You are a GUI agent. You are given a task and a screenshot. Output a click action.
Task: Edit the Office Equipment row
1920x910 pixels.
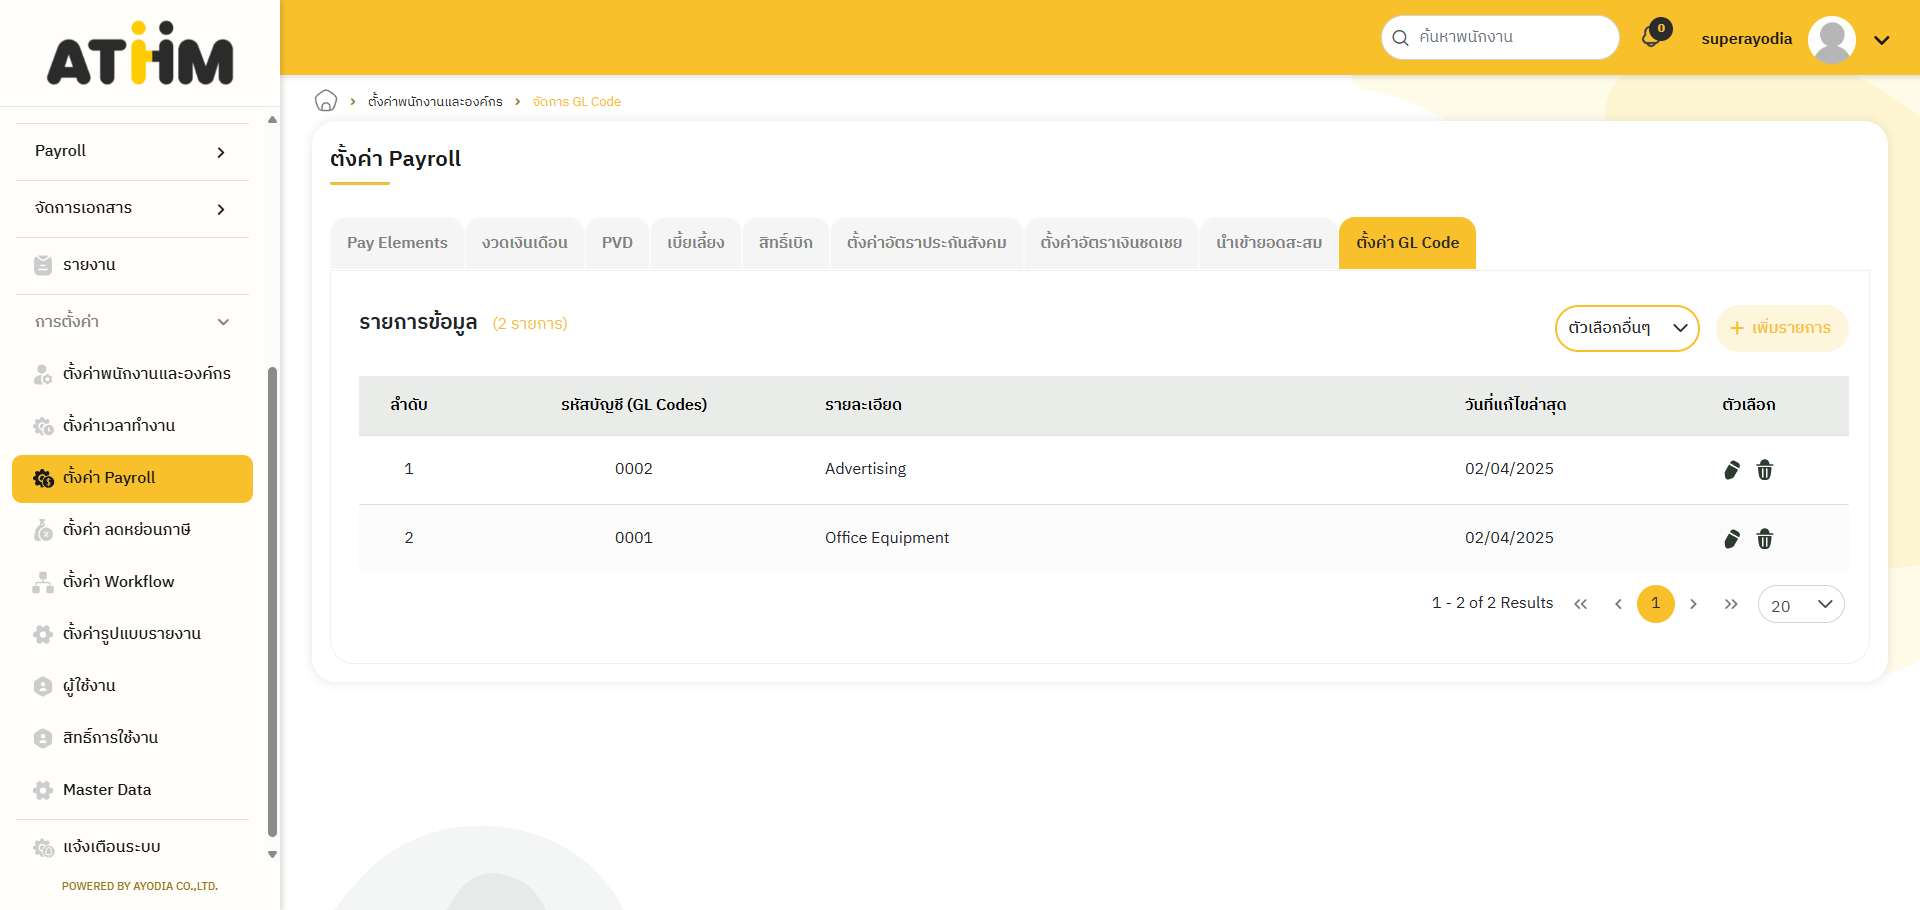pyautogui.click(x=1732, y=539)
